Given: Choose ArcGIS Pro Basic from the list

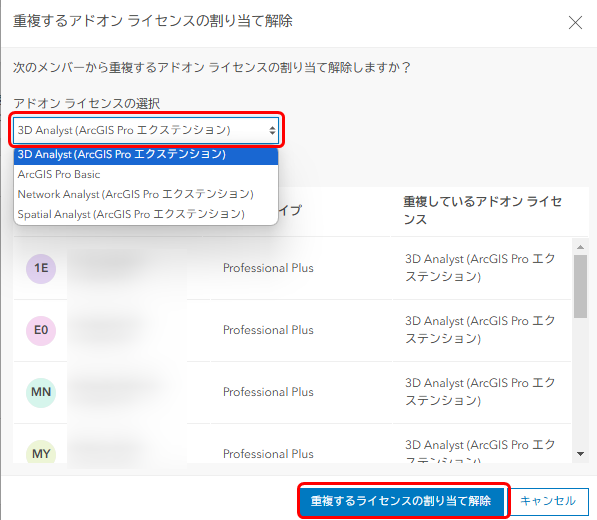Looking at the screenshot, I should point(146,174).
